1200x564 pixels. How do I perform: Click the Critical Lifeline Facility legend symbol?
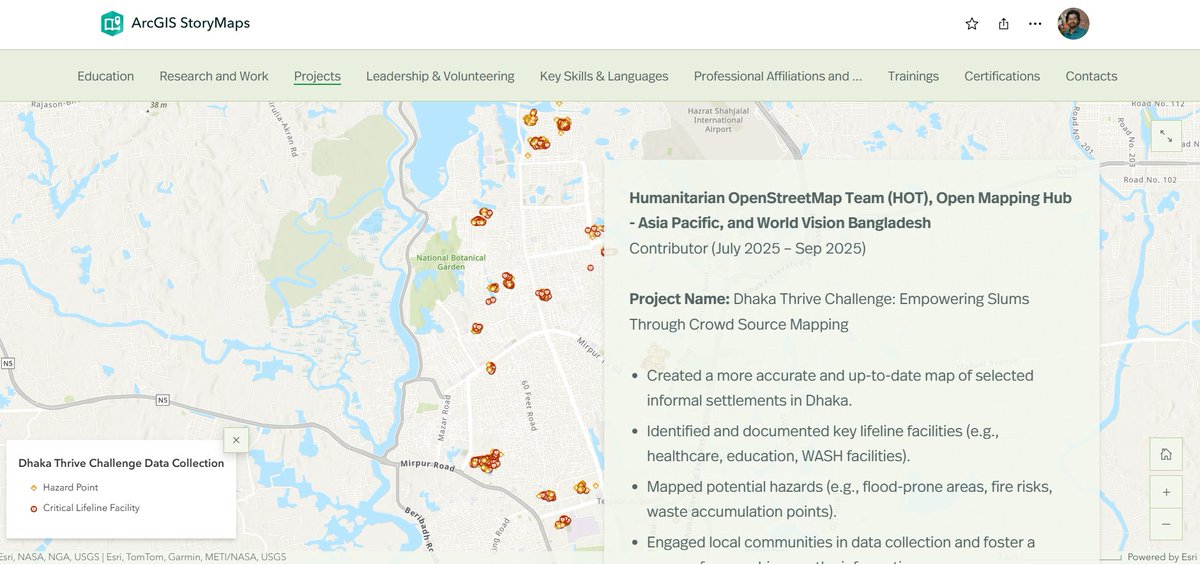pos(34,508)
